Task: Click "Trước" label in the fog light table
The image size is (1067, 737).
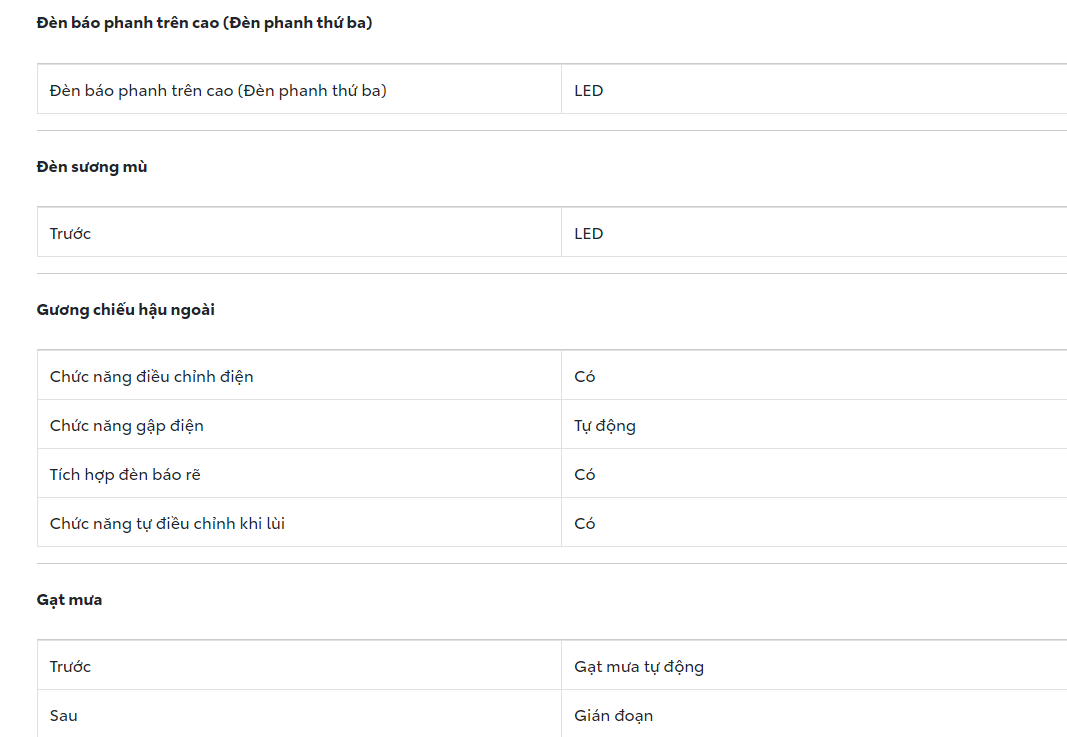Action: click(70, 234)
